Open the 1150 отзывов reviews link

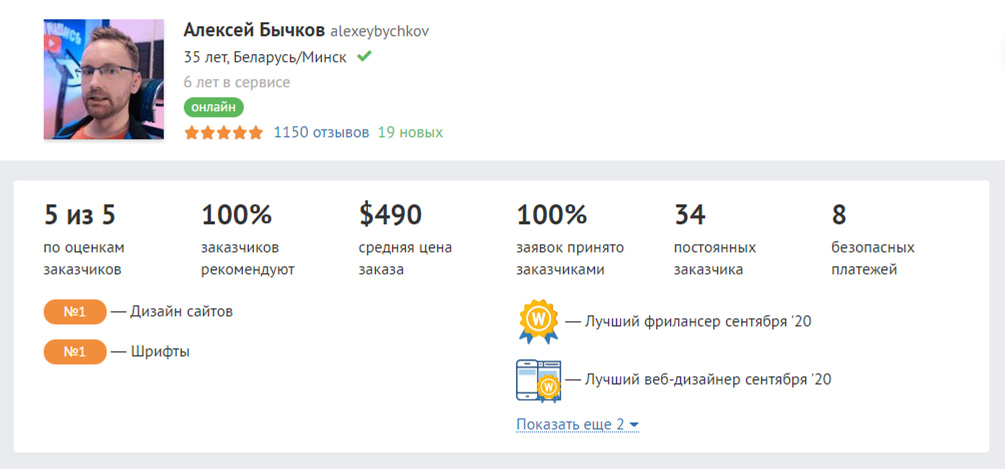(321, 132)
